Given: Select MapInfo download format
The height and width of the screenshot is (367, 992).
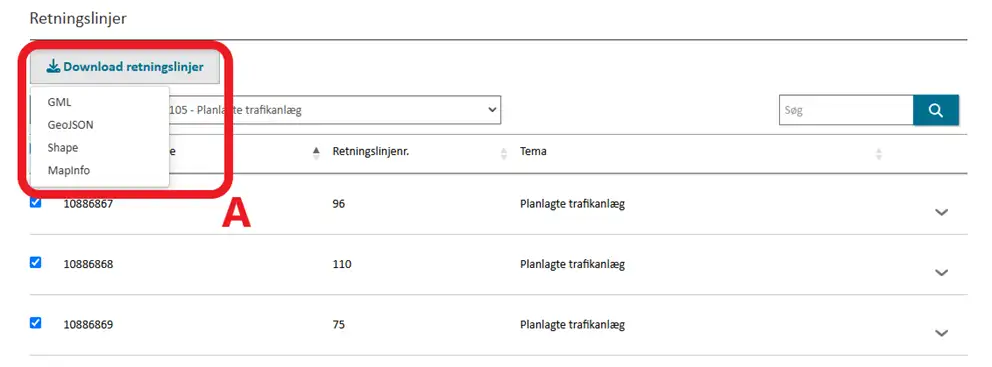Looking at the screenshot, I should (x=69, y=170).
